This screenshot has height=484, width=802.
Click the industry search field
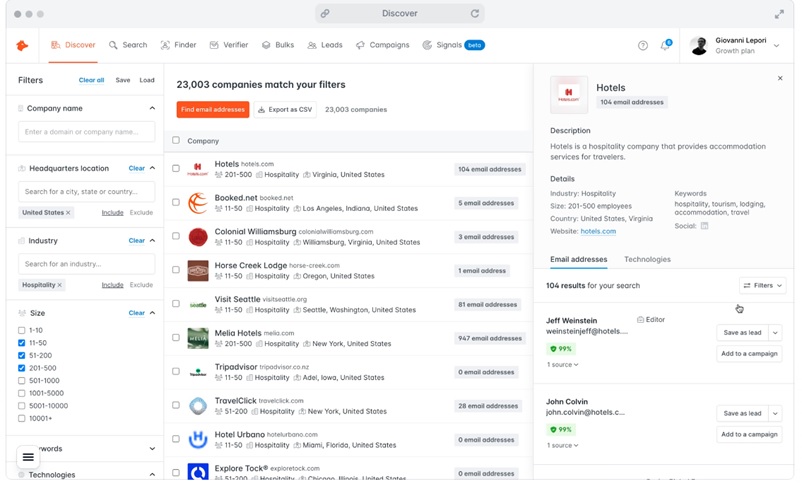tap(86, 264)
